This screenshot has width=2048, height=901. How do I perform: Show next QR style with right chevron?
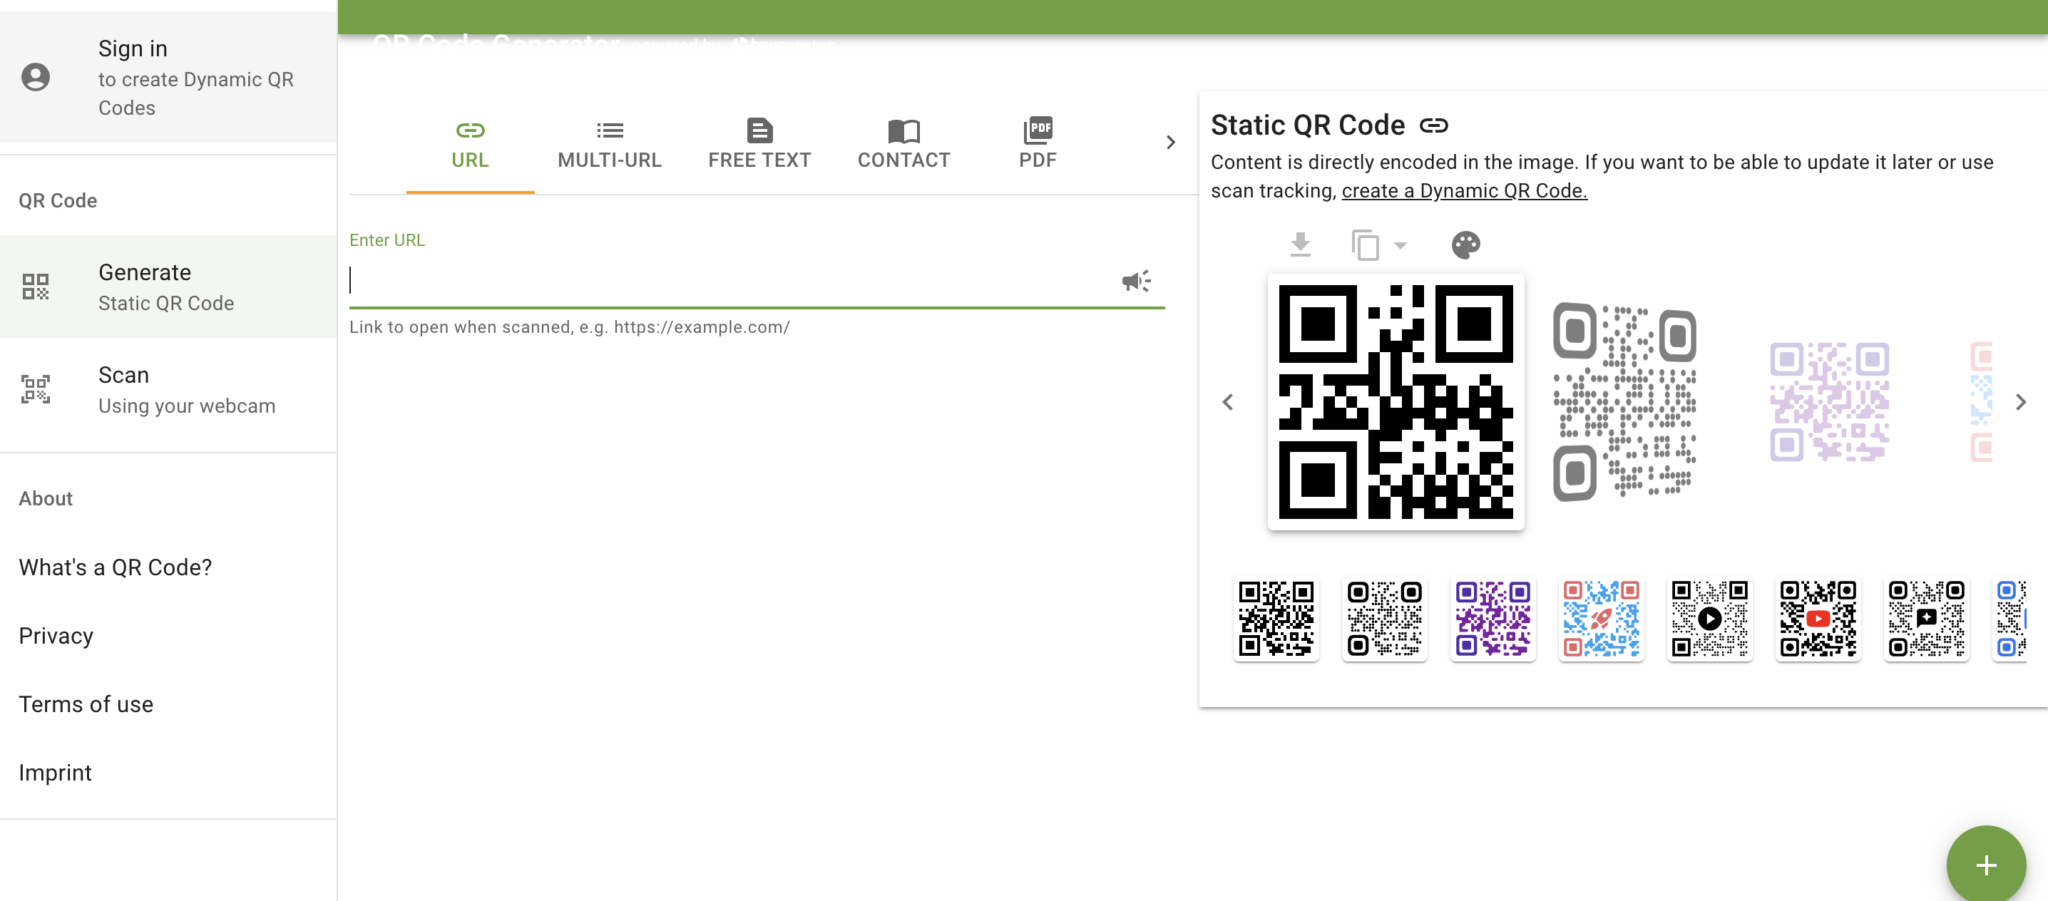[2021, 402]
